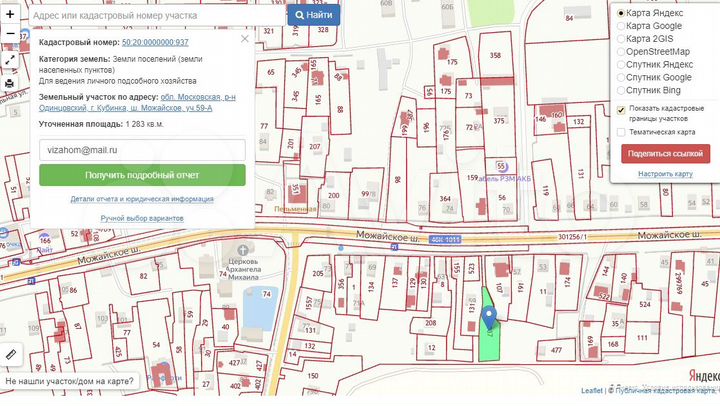Click the church icon for Церковь Архангела Михаила
Screen dimensions: 720x406
(x=243, y=250)
